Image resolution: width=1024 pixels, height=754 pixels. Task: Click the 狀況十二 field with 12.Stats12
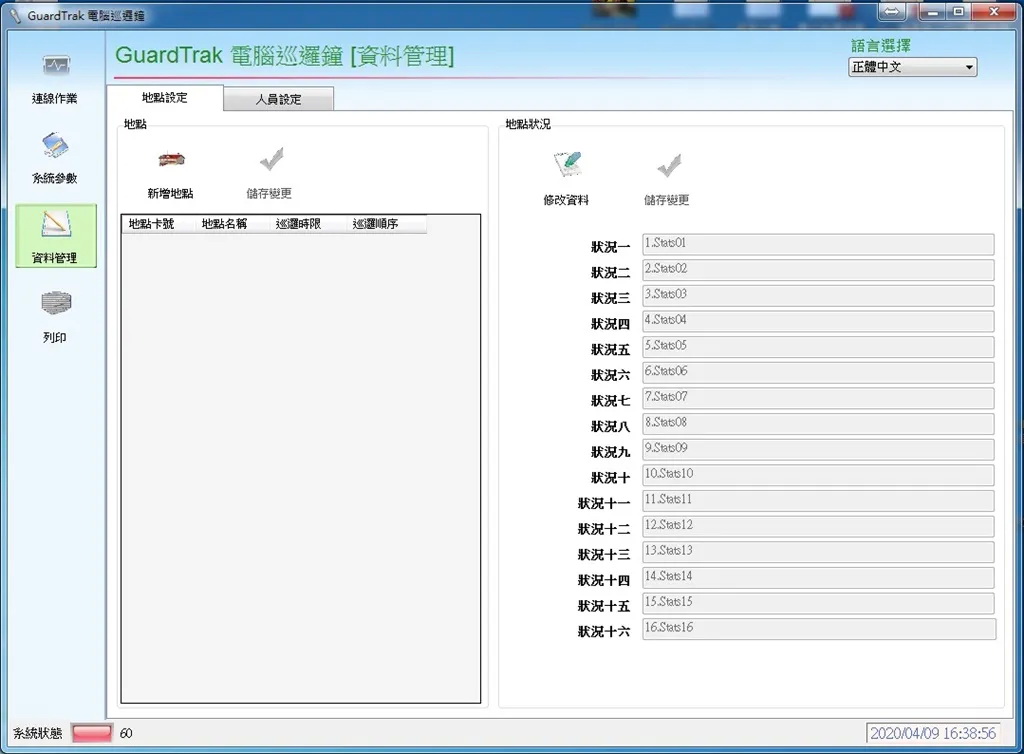pyautogui.click(x=818, y=526)
